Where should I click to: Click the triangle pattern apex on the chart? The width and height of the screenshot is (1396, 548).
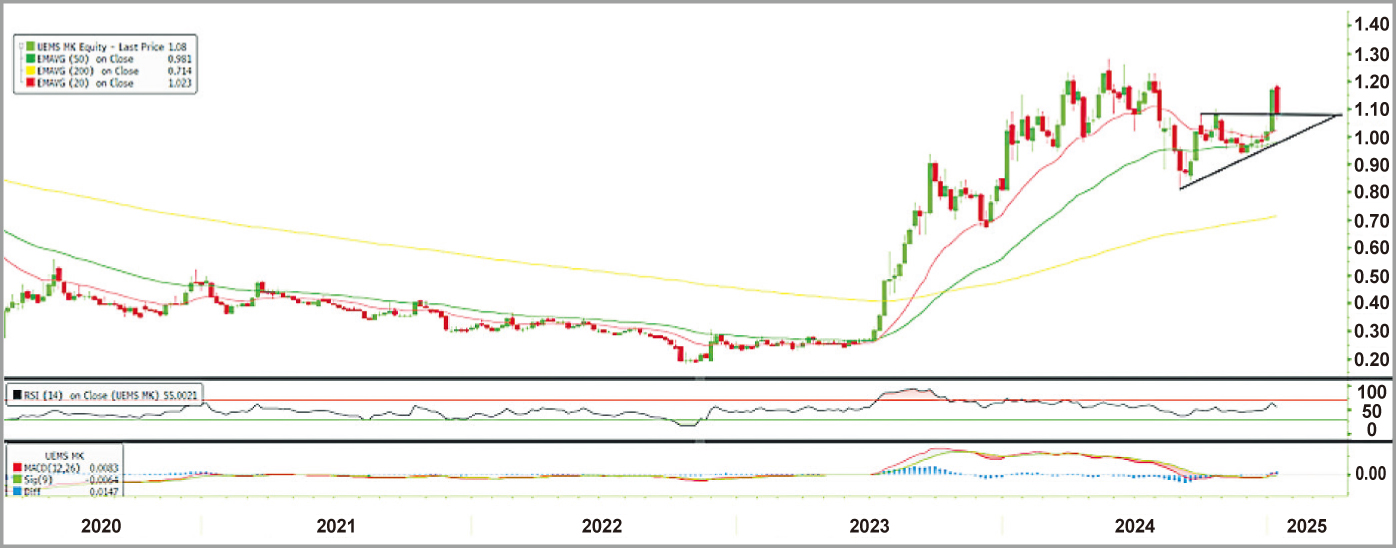coord(1338,116)
